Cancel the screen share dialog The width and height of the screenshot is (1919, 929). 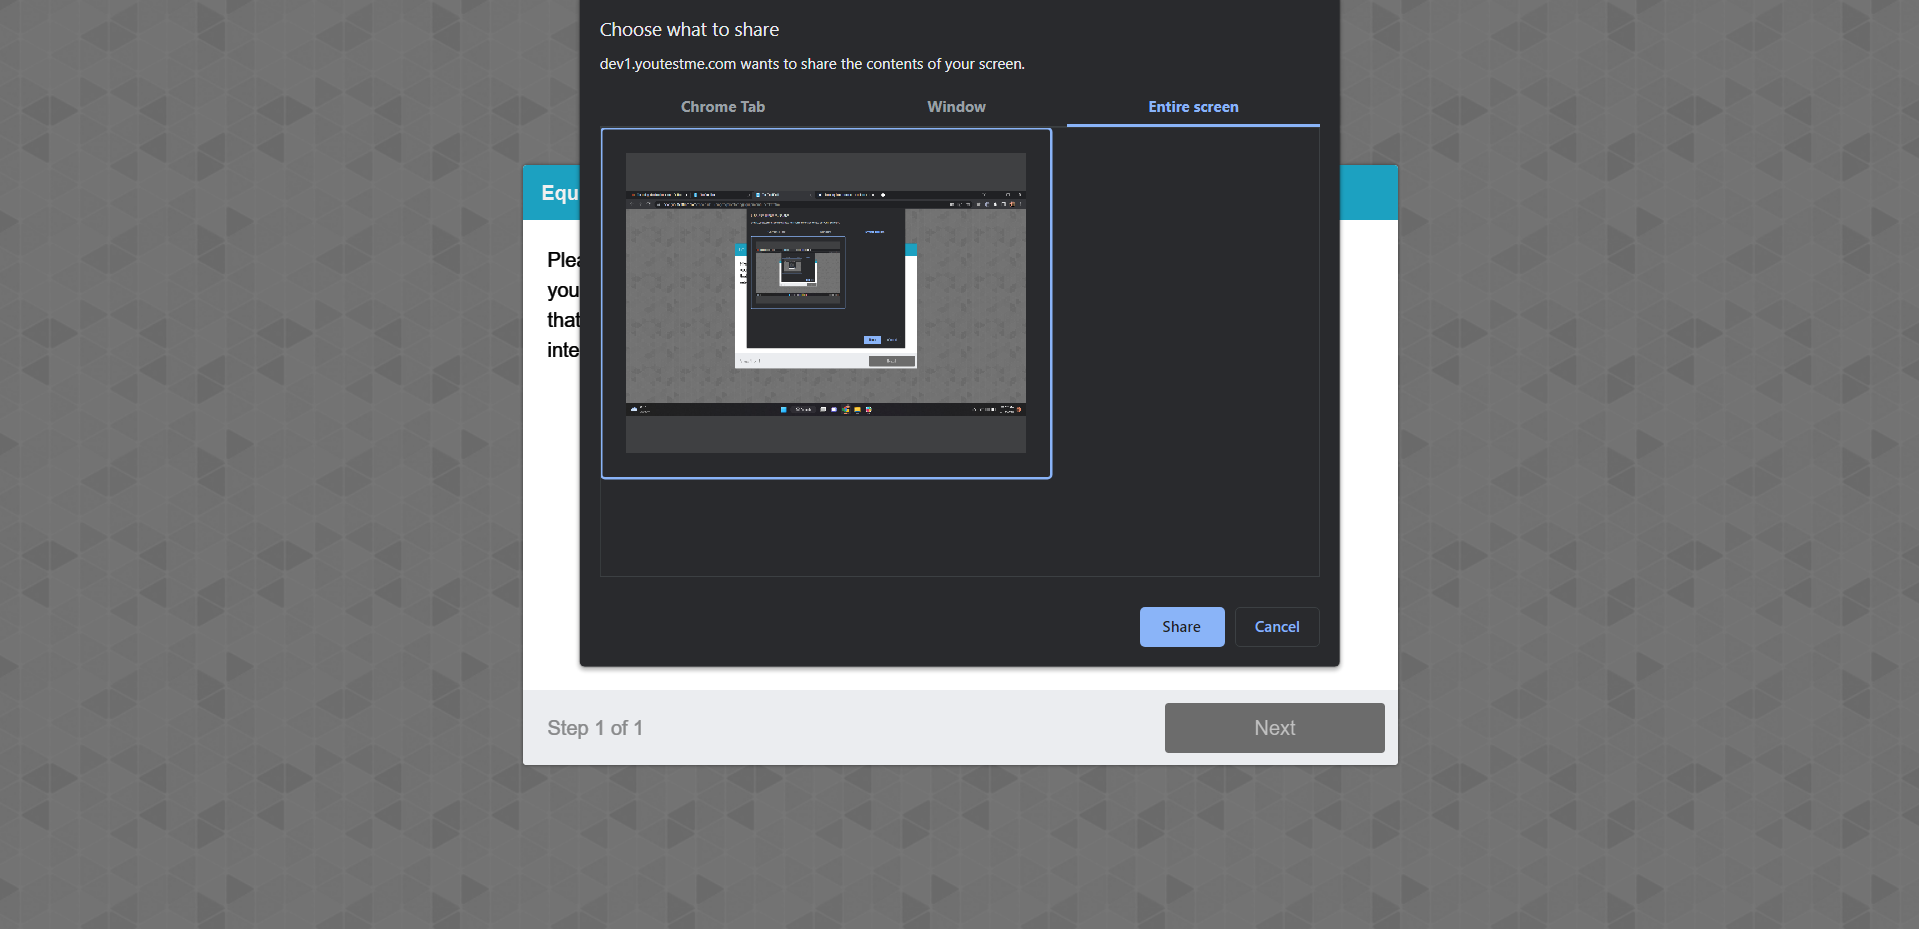tap(1276, 627)
